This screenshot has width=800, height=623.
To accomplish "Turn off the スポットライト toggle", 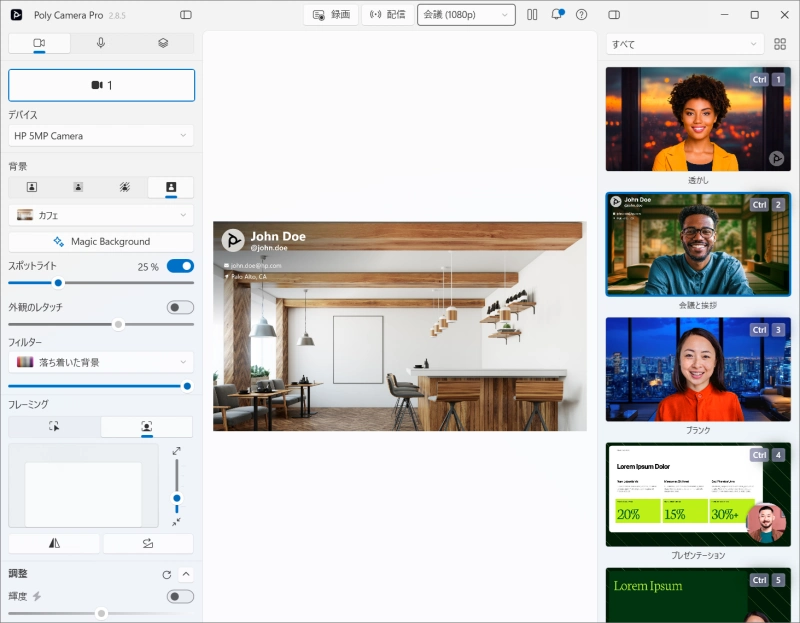I will point(180,266).
